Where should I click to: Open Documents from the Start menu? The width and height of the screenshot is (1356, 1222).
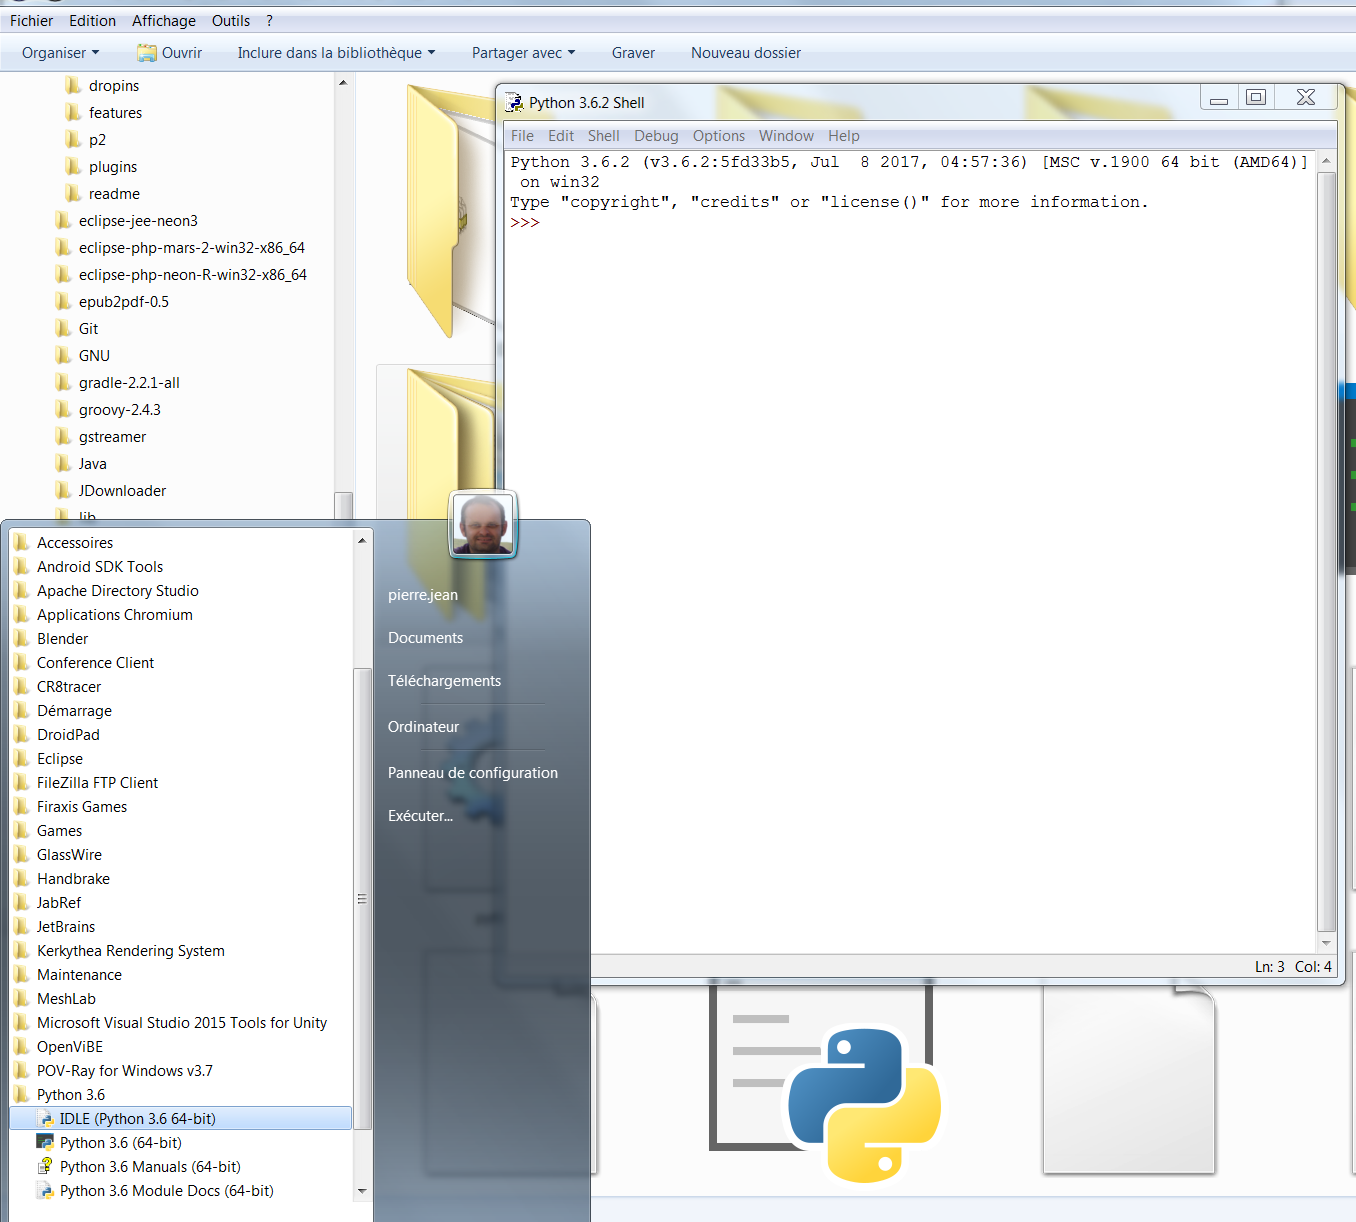pyautogui.click(x=426, y=638)
